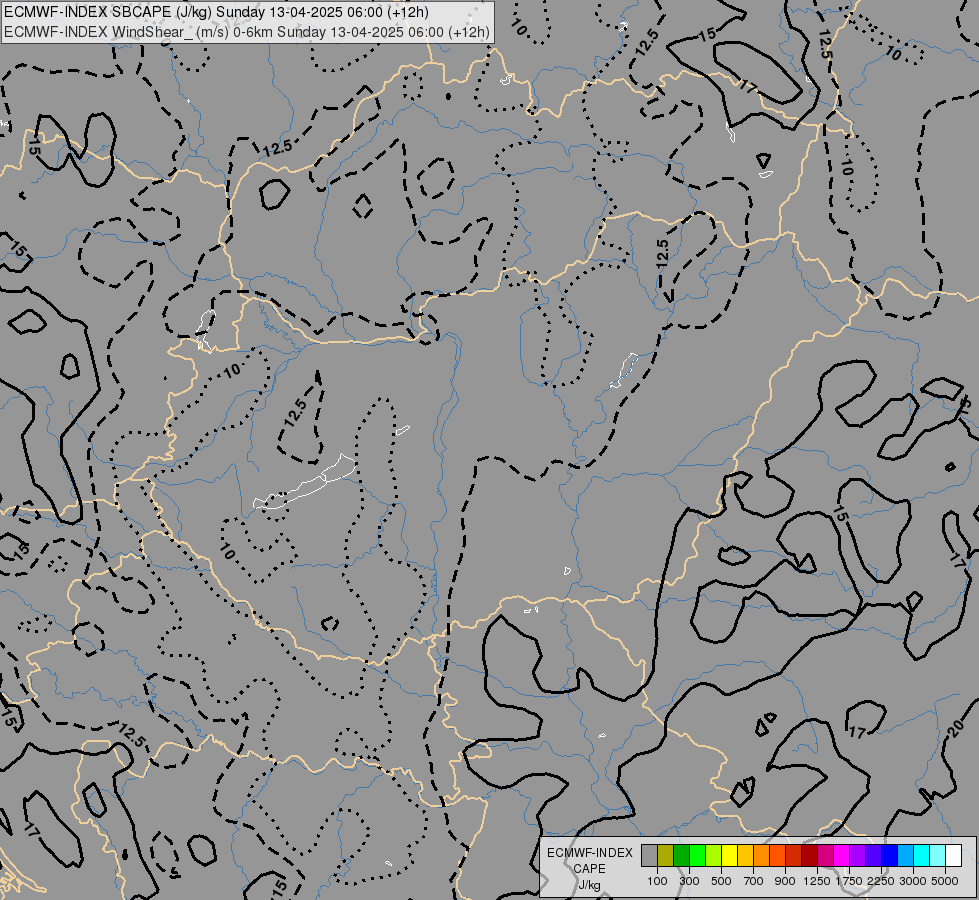Click the cyan swatch right of 3000
This screenshot has width=979, height=900.
click(x=922, y=856)
